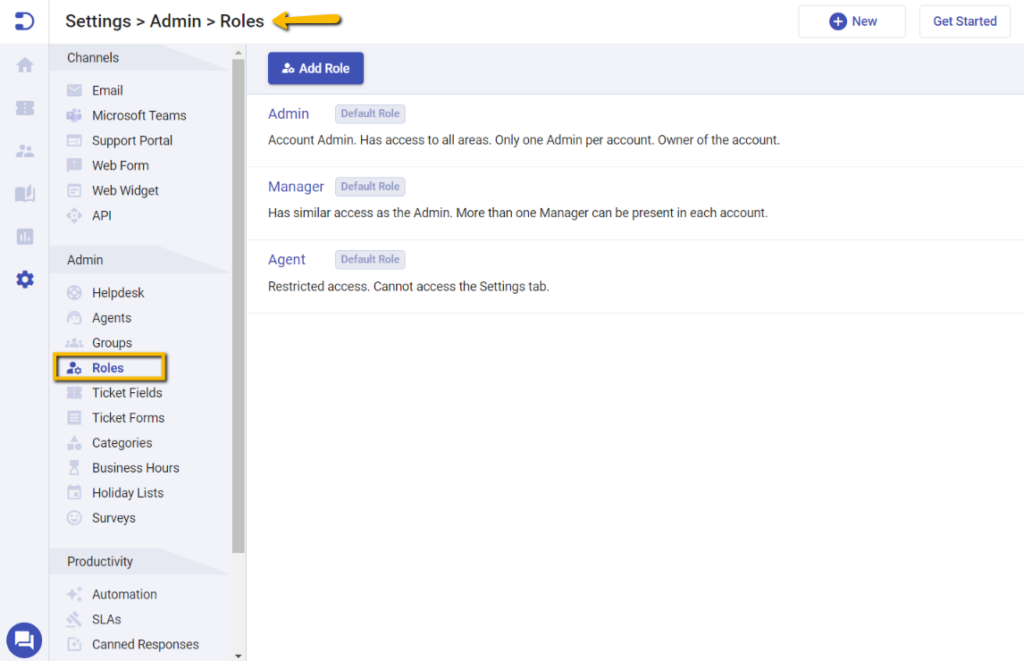Open Helpdesk under Admin
This screenshot has width=1024, height=661.
pyautogui.click(x=118, y=293)
